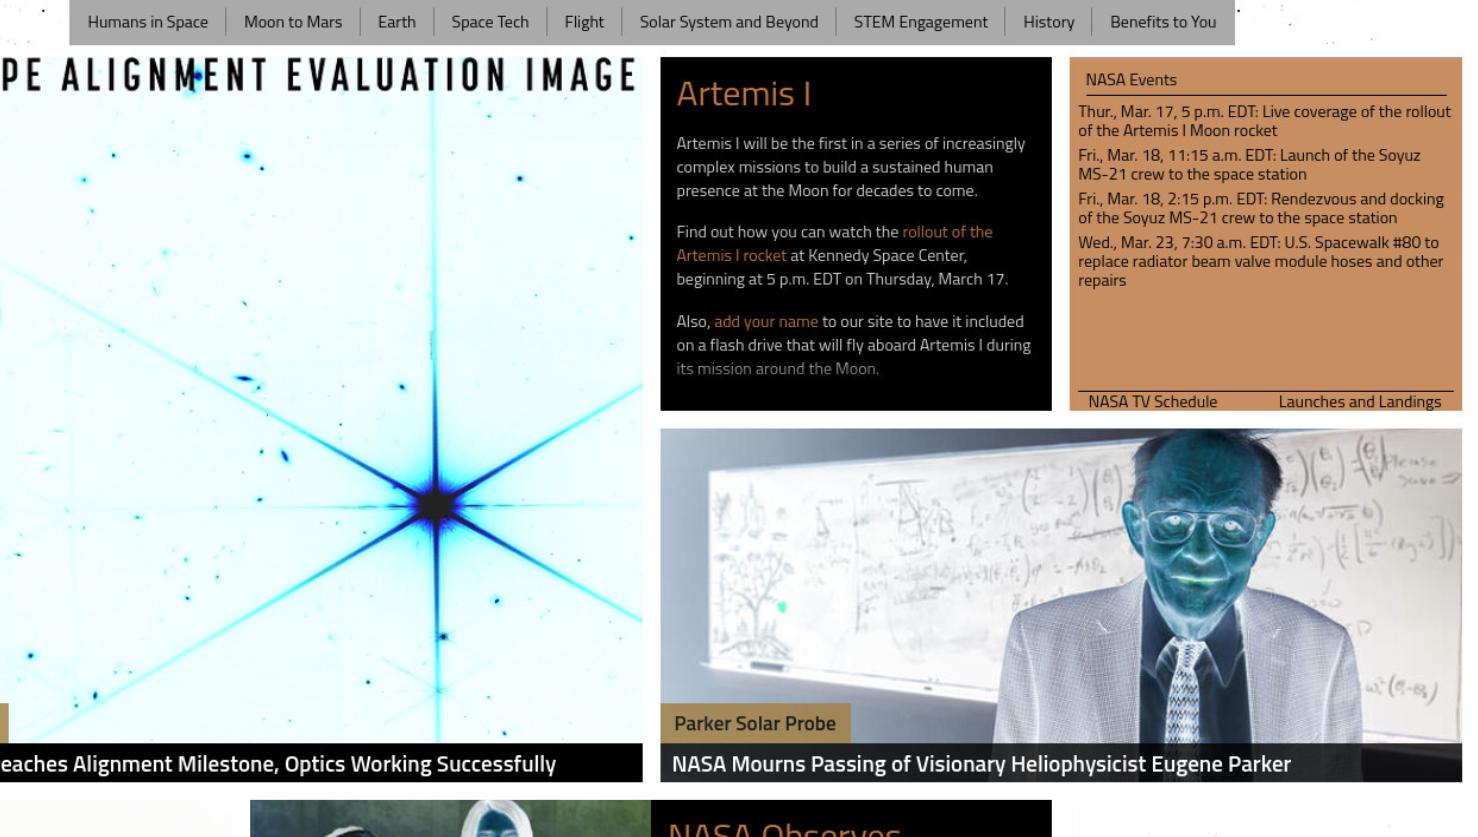
Task: Open Eugene Parker passing headline
Action: click(981, 765)
